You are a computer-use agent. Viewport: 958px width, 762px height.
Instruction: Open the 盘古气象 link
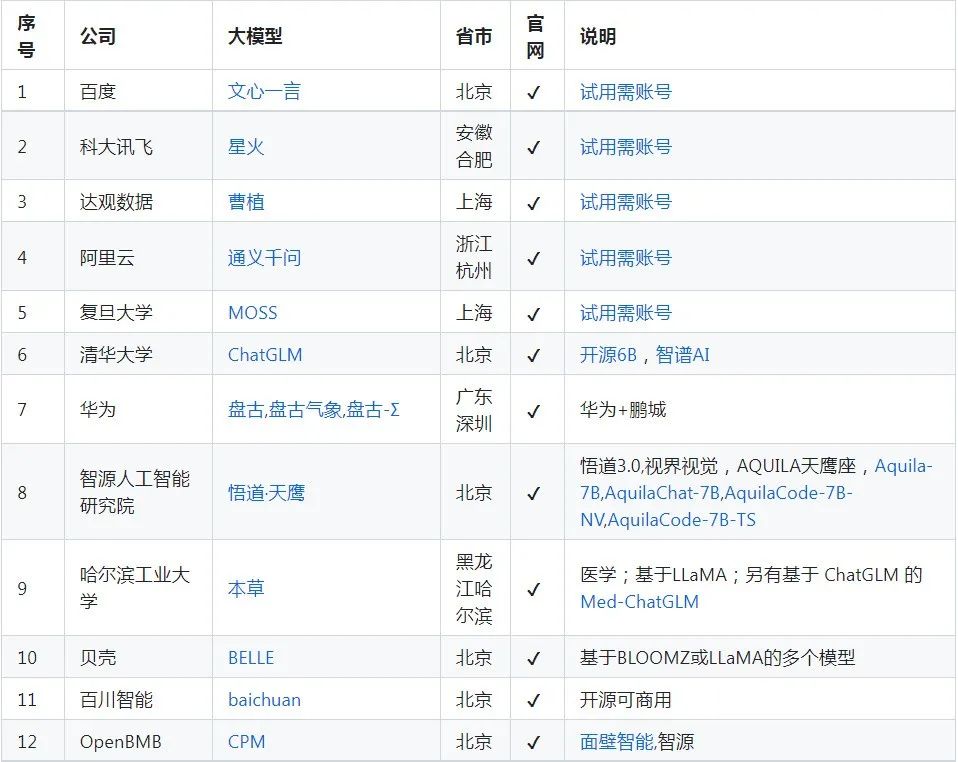(305, 409)
